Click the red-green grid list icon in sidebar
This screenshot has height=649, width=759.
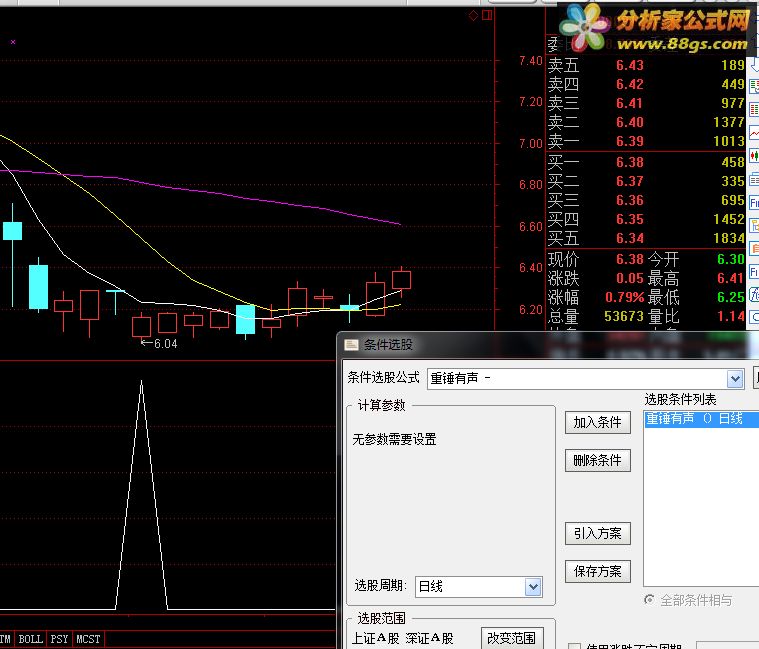(754, 109)
